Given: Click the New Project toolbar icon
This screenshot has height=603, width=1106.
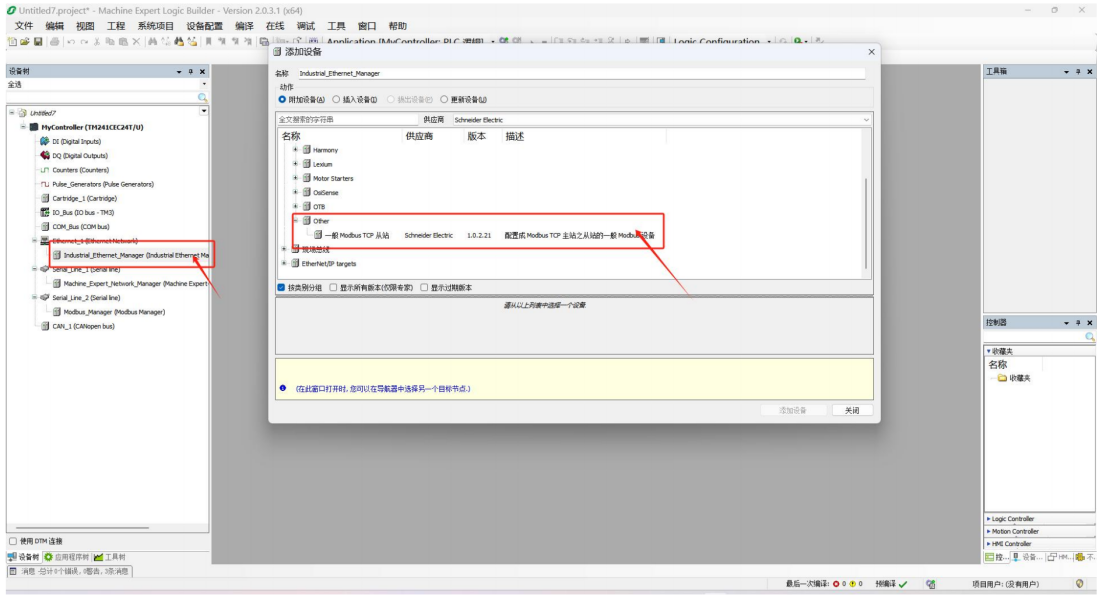Looking at the screenshot, I should [x=12, y=42].
